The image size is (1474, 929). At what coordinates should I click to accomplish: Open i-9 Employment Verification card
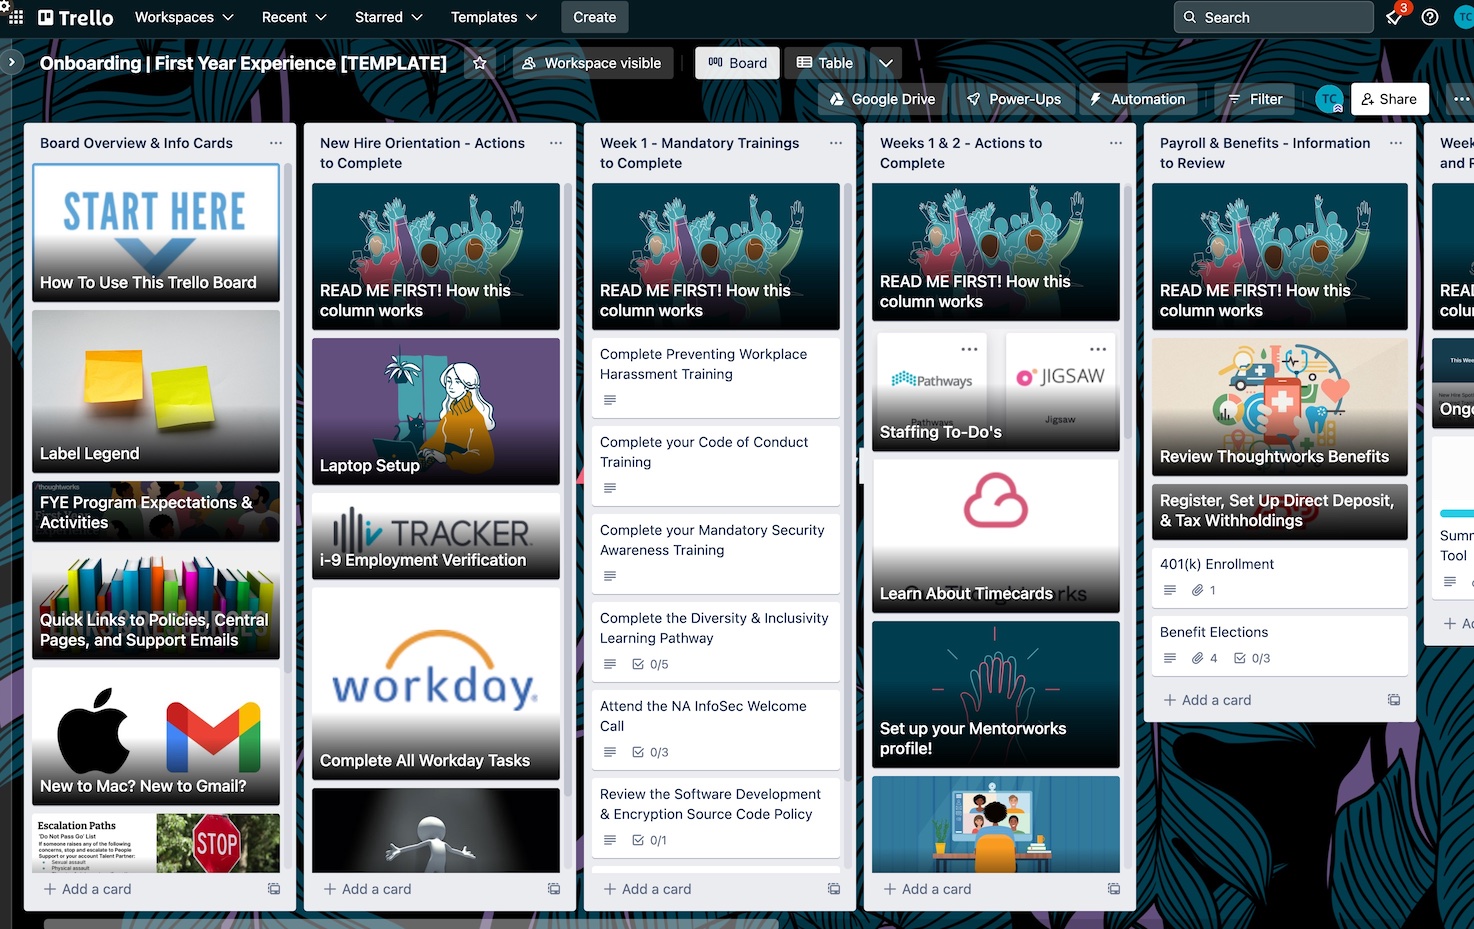436,536
